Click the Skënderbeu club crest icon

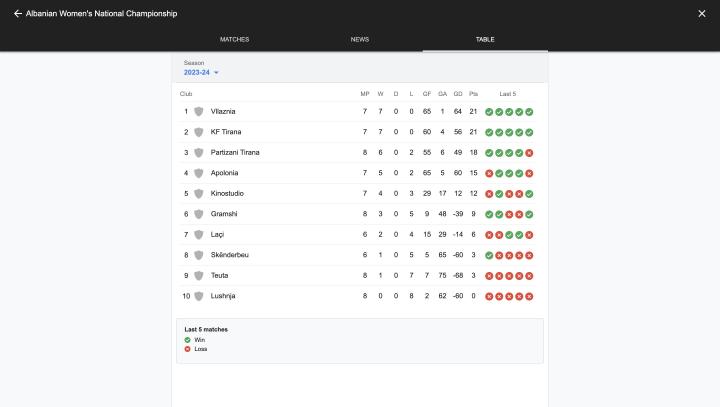(199, 255)
